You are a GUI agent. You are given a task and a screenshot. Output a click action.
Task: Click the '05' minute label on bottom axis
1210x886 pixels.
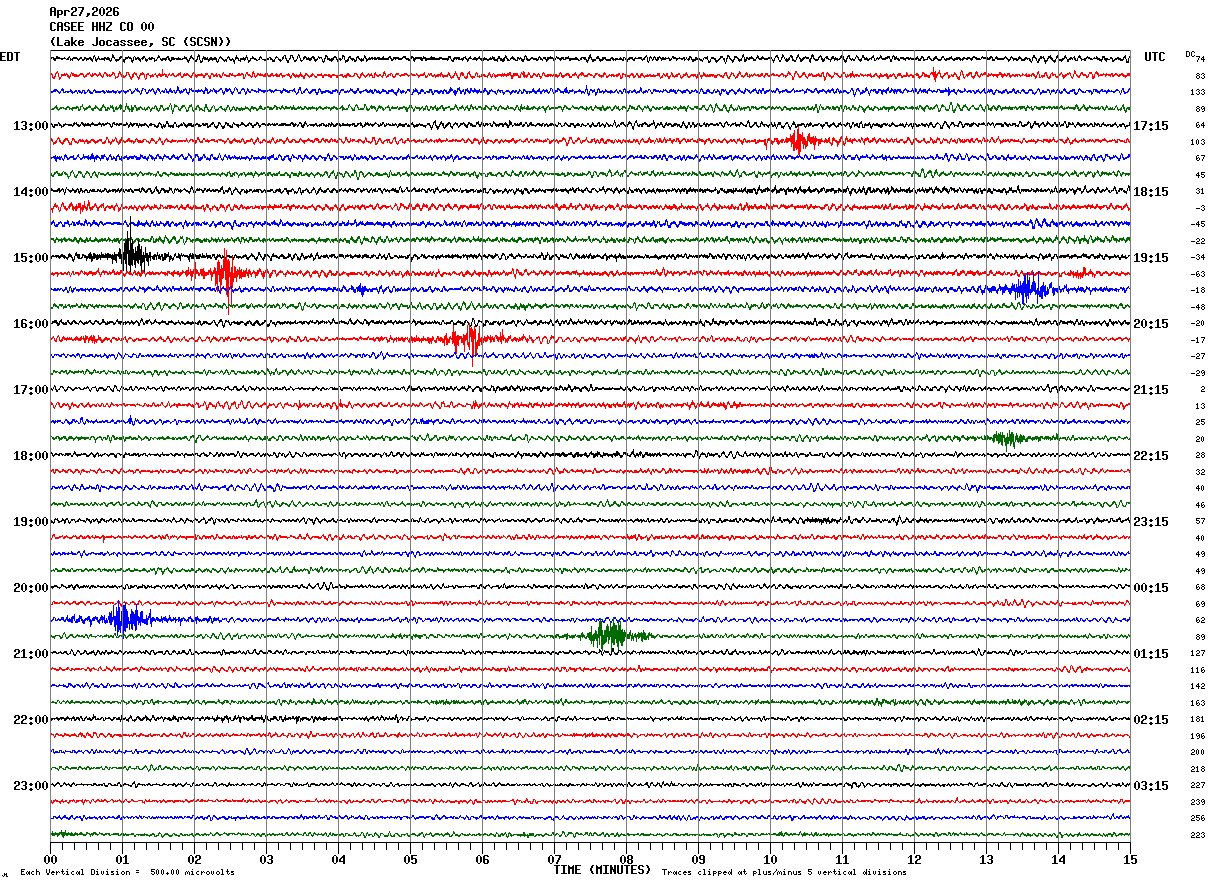click(x=410, y=859)
